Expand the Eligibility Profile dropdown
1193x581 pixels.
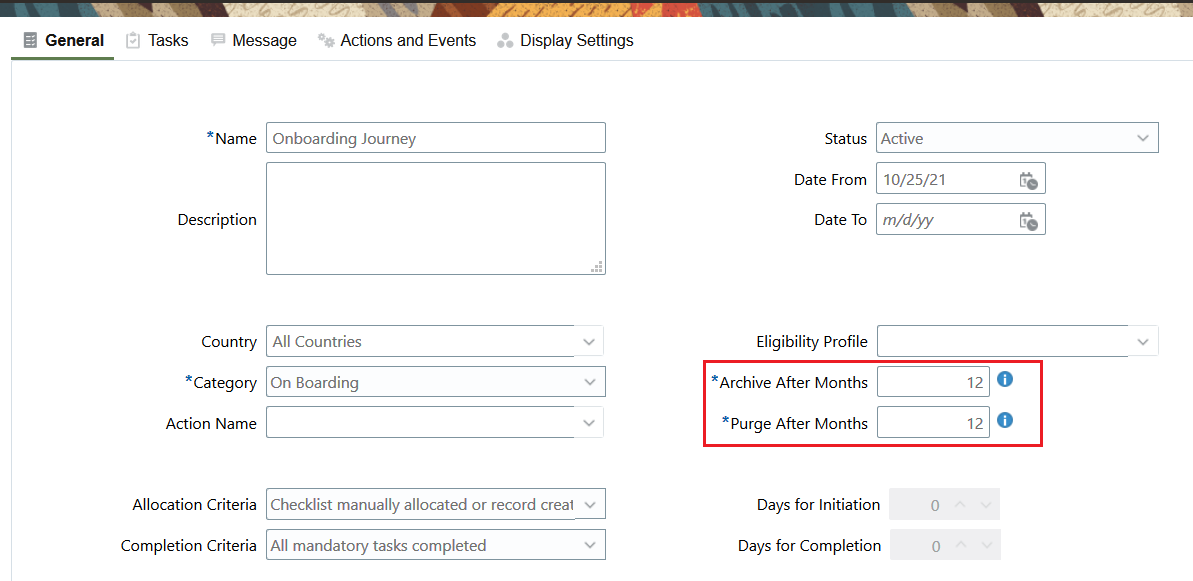click(1143, 342)
